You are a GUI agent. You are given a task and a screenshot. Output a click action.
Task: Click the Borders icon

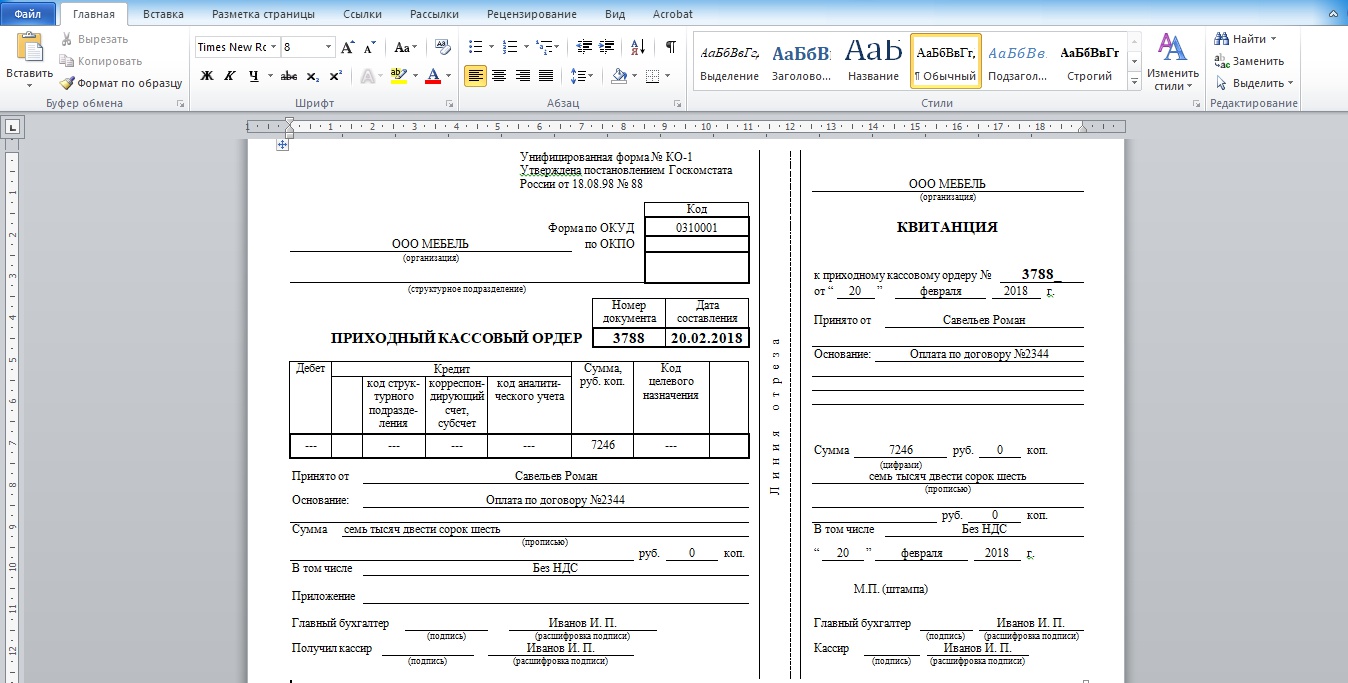[652, 76]
